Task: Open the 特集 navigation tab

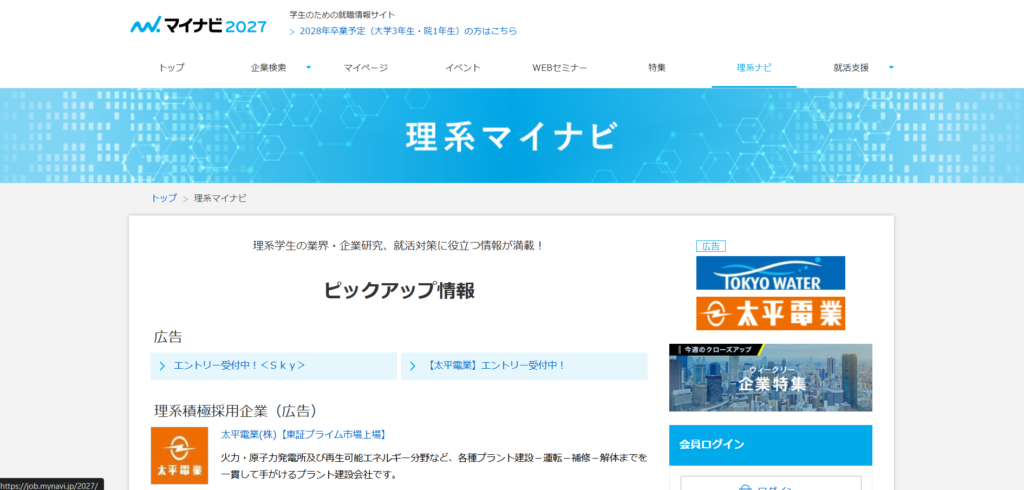Action: 656,68
